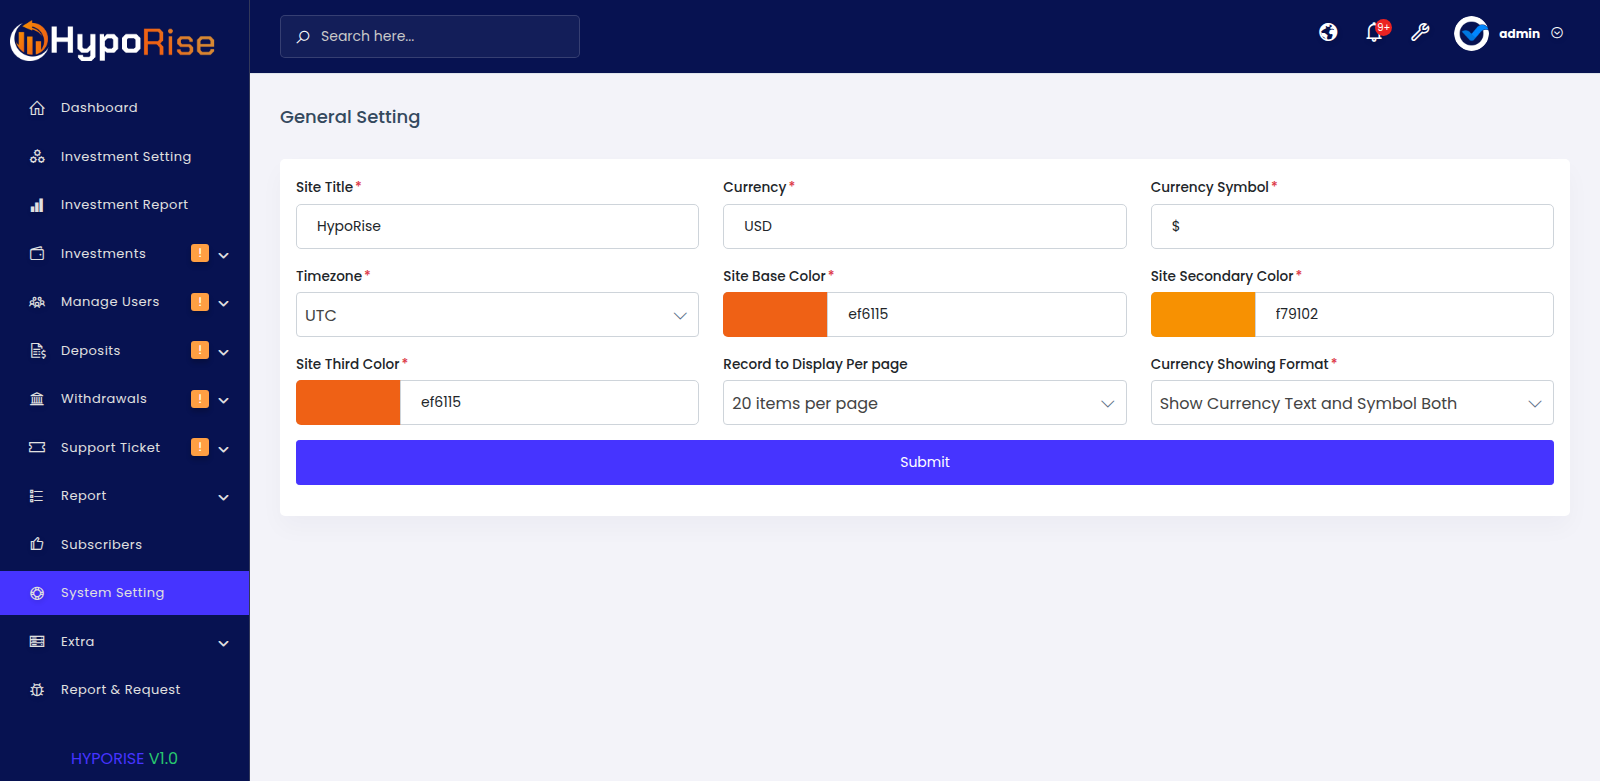Go to Dashboard menu item
1600x781 pixels.
pos(124,108)
